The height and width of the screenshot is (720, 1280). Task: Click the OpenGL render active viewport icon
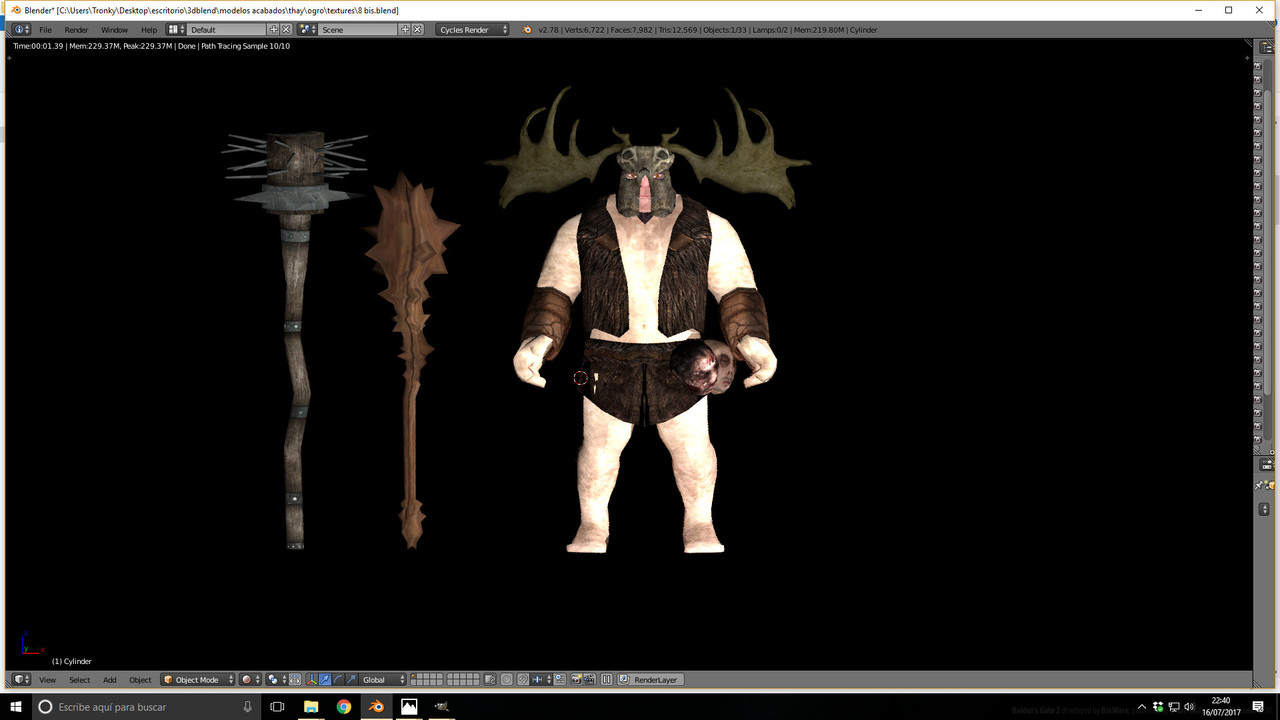[x=576, y=680]
